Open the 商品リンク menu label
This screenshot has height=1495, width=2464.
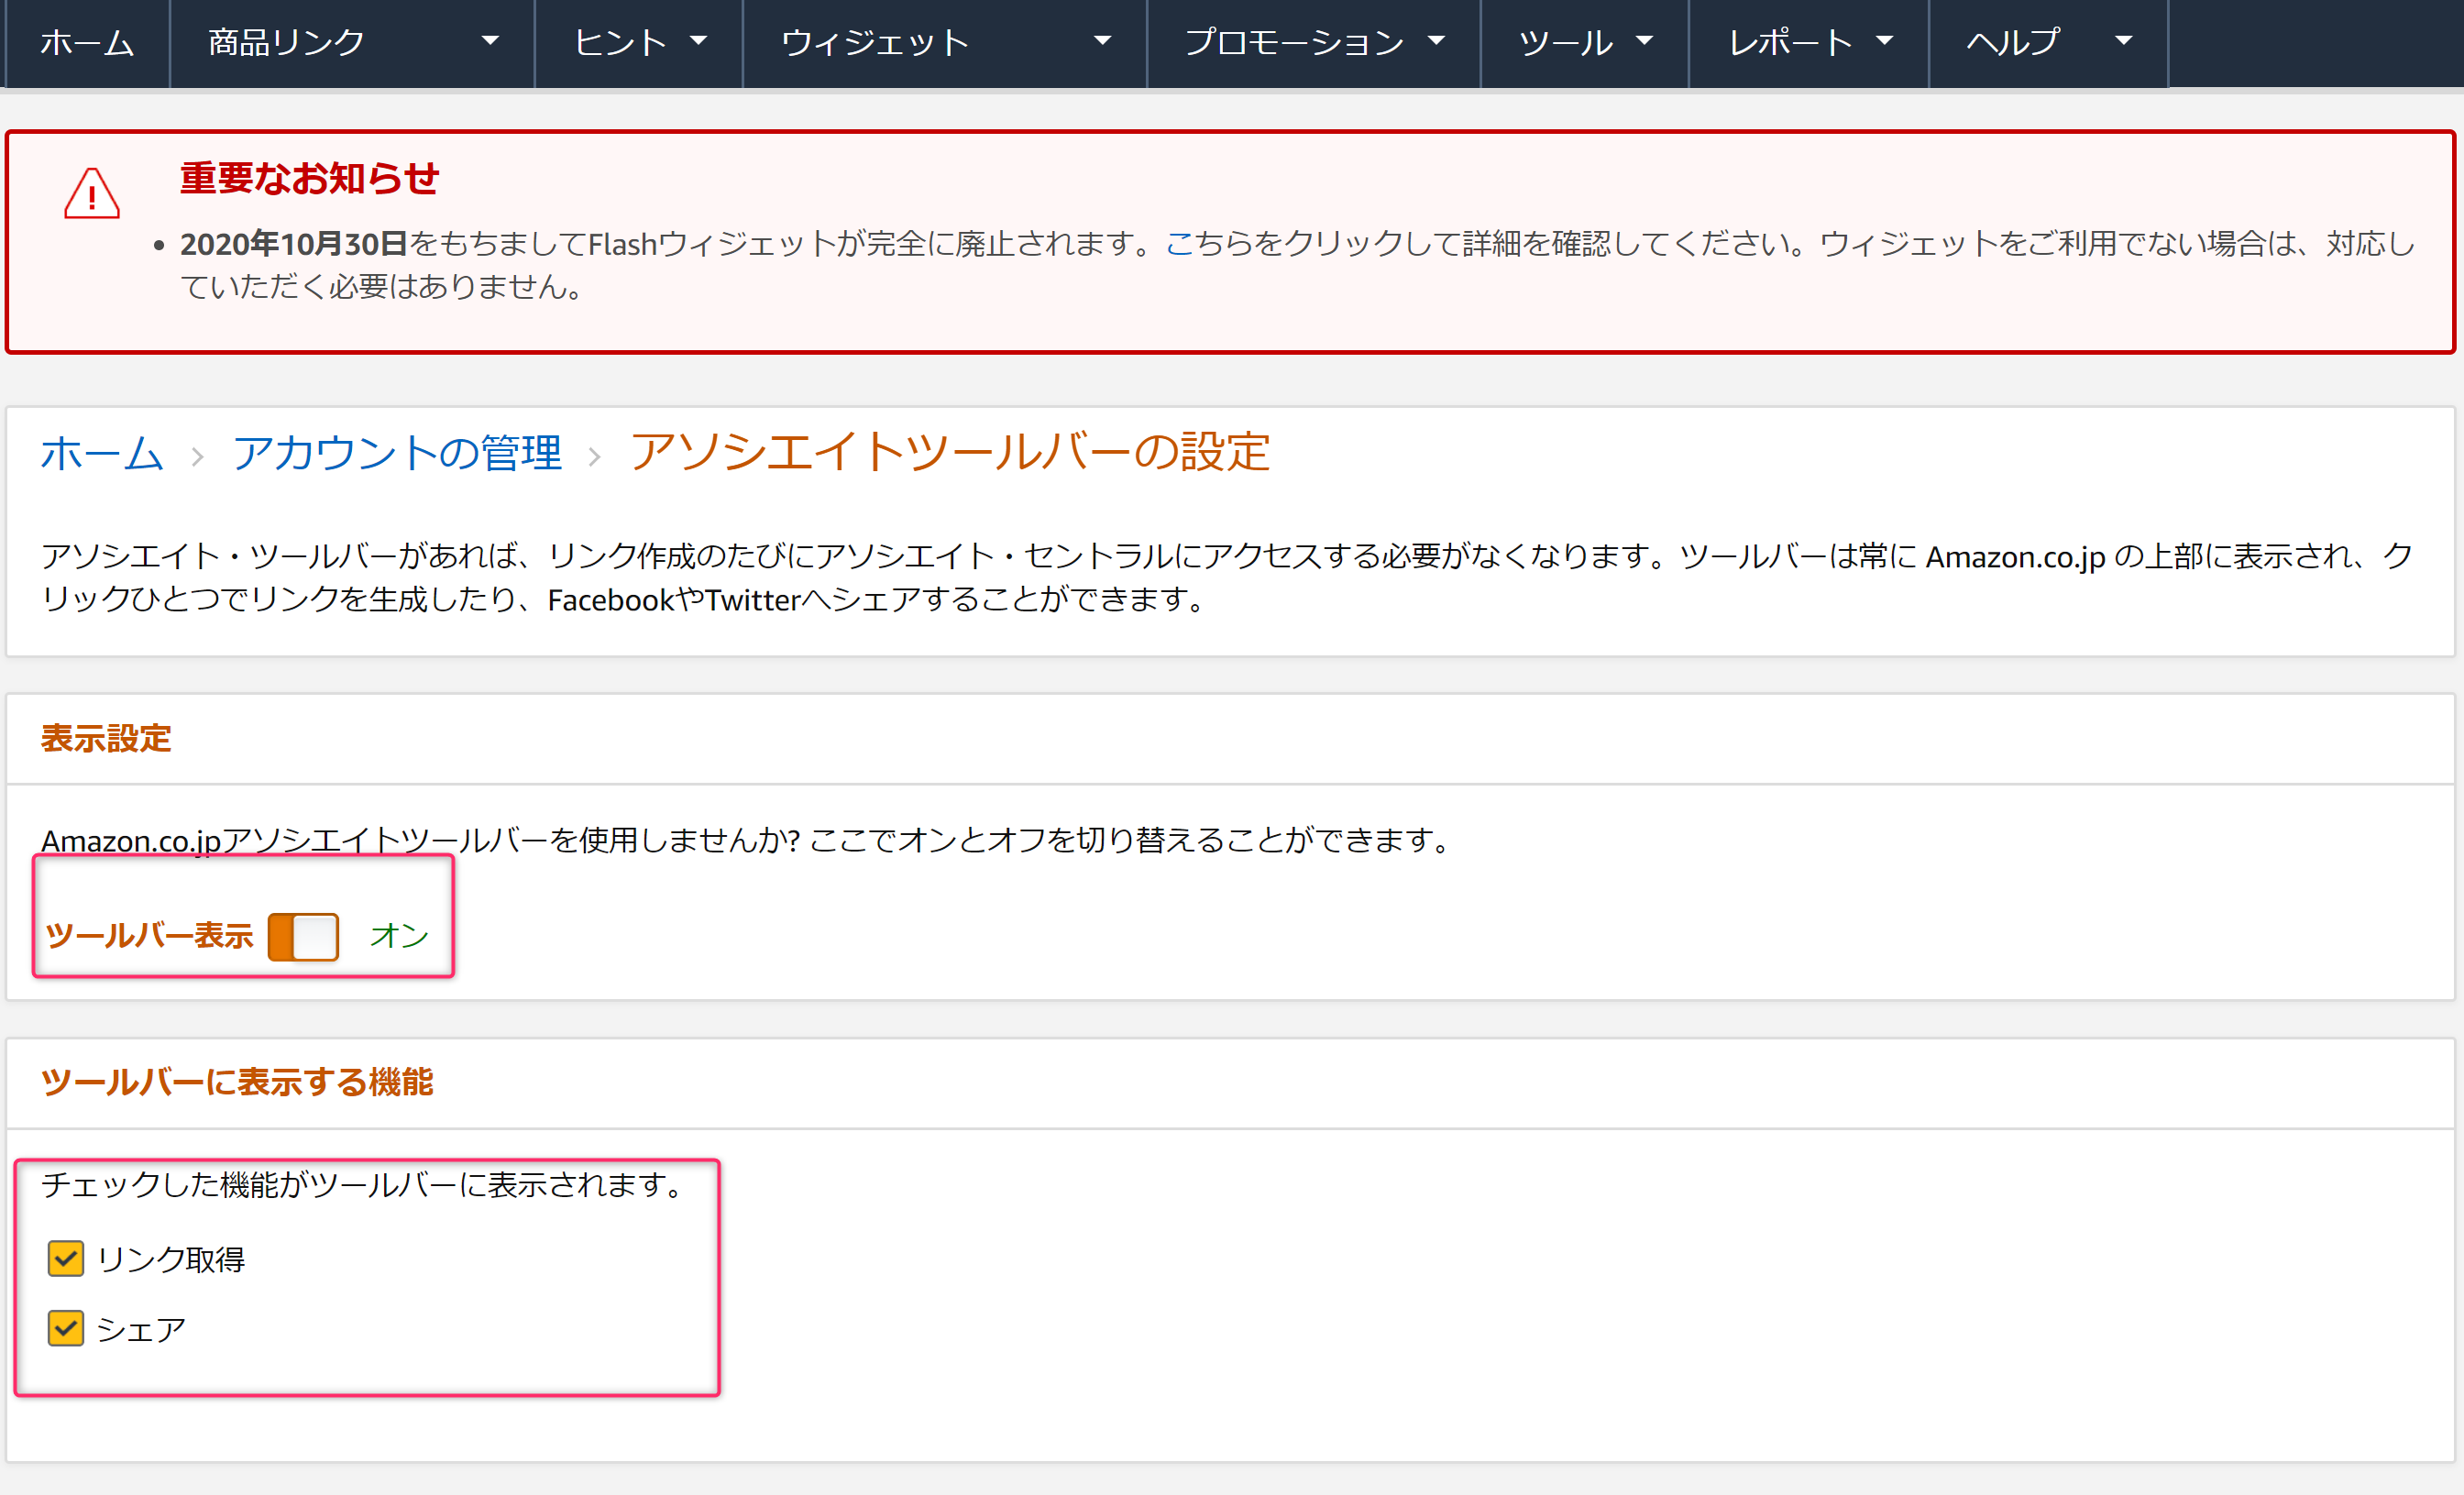(286, 42)
